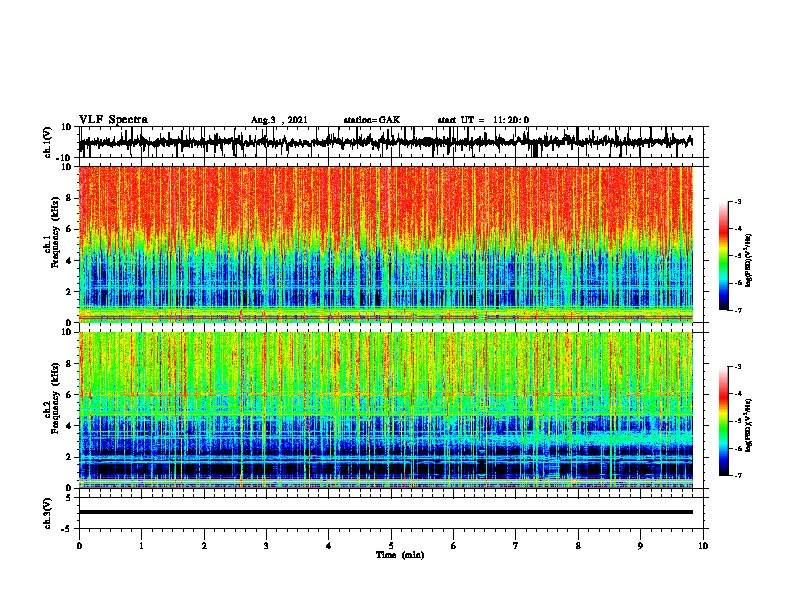This screenshot has height=612, width=792.
Task: Click the ch.2 spectrogram panel
Action: click(x=385, y=410)
